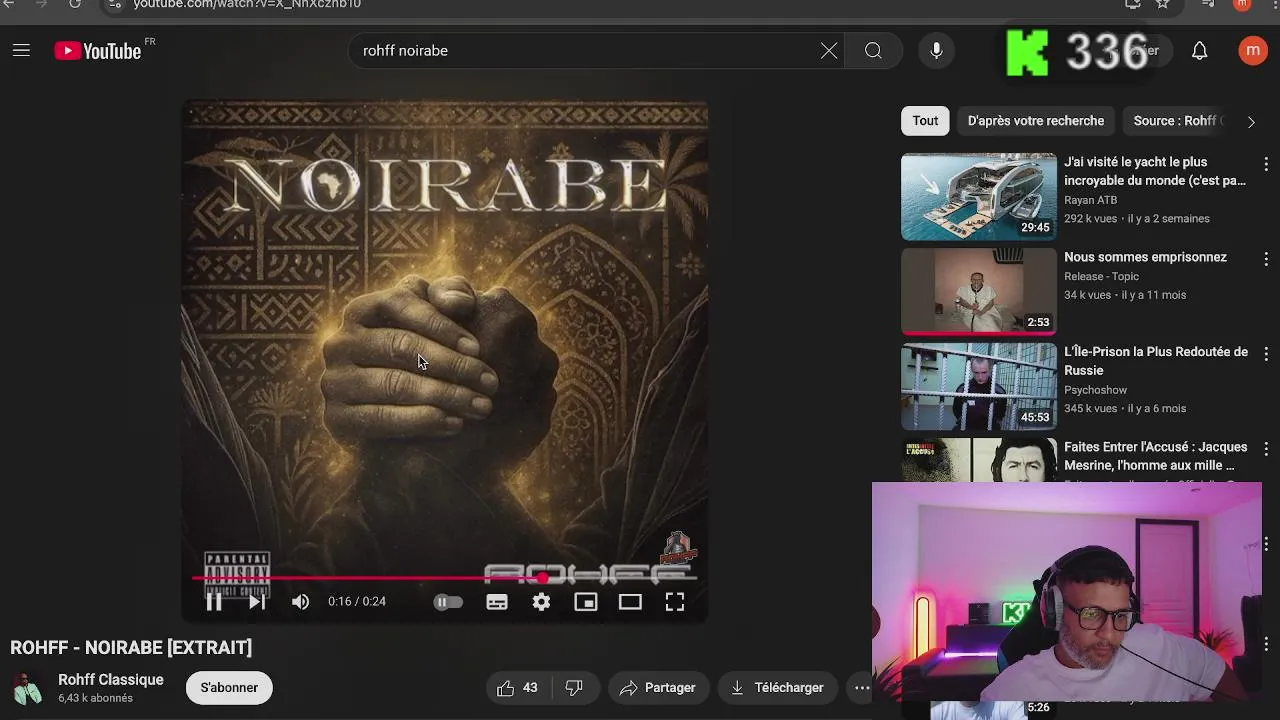Skip to next video
This screenshot has width=1280, height=720.
point(257,601)
